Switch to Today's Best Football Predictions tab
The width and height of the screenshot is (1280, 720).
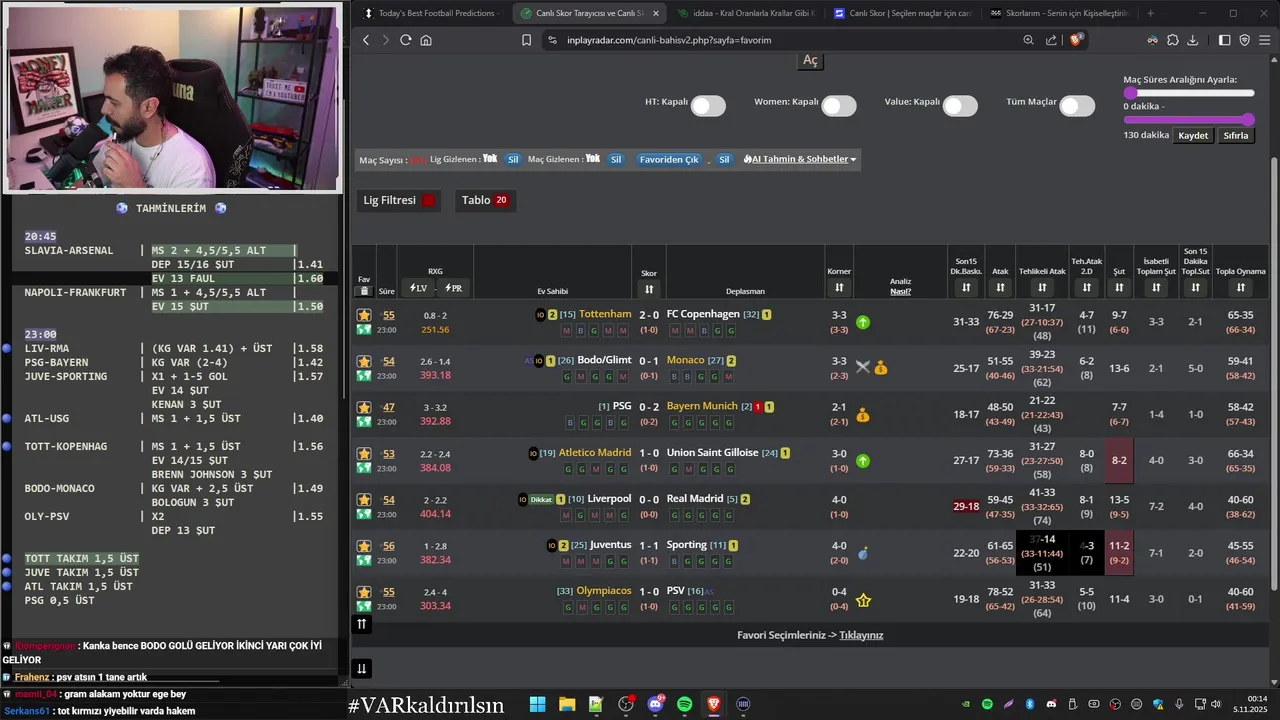point(431,13)
